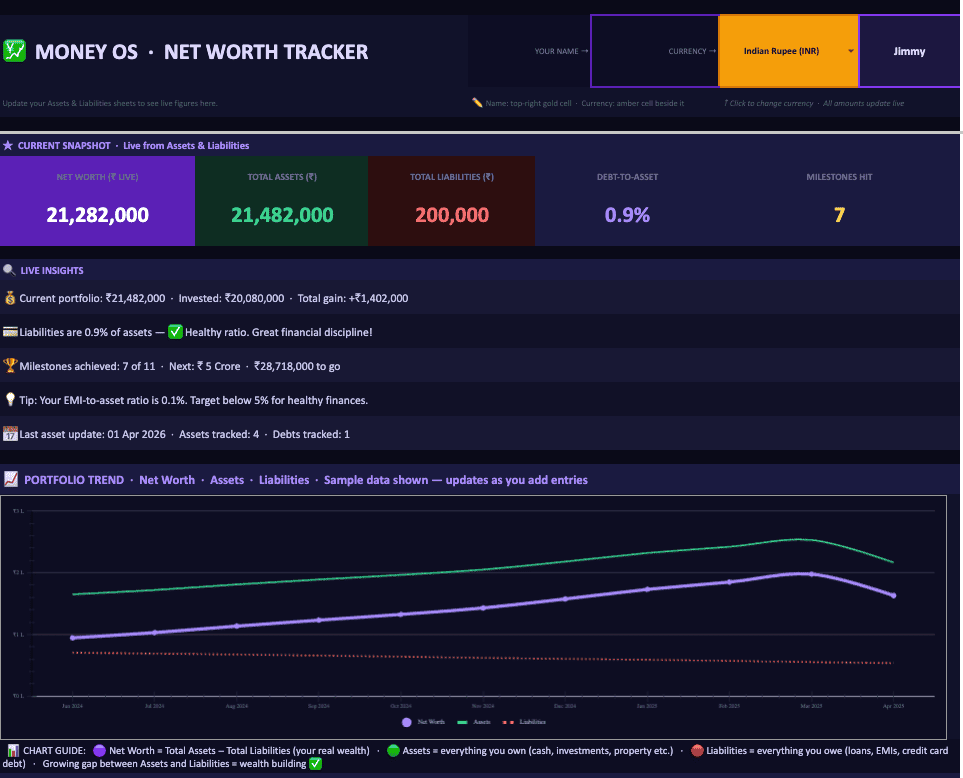Click the chart icon beside Portfolio Trend heading
963x778 pixels.
(10, 479)
